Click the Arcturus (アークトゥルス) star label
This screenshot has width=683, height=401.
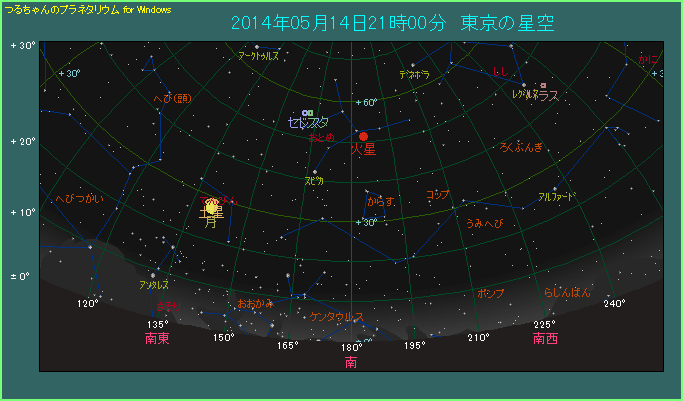click(x=258, y=57)
